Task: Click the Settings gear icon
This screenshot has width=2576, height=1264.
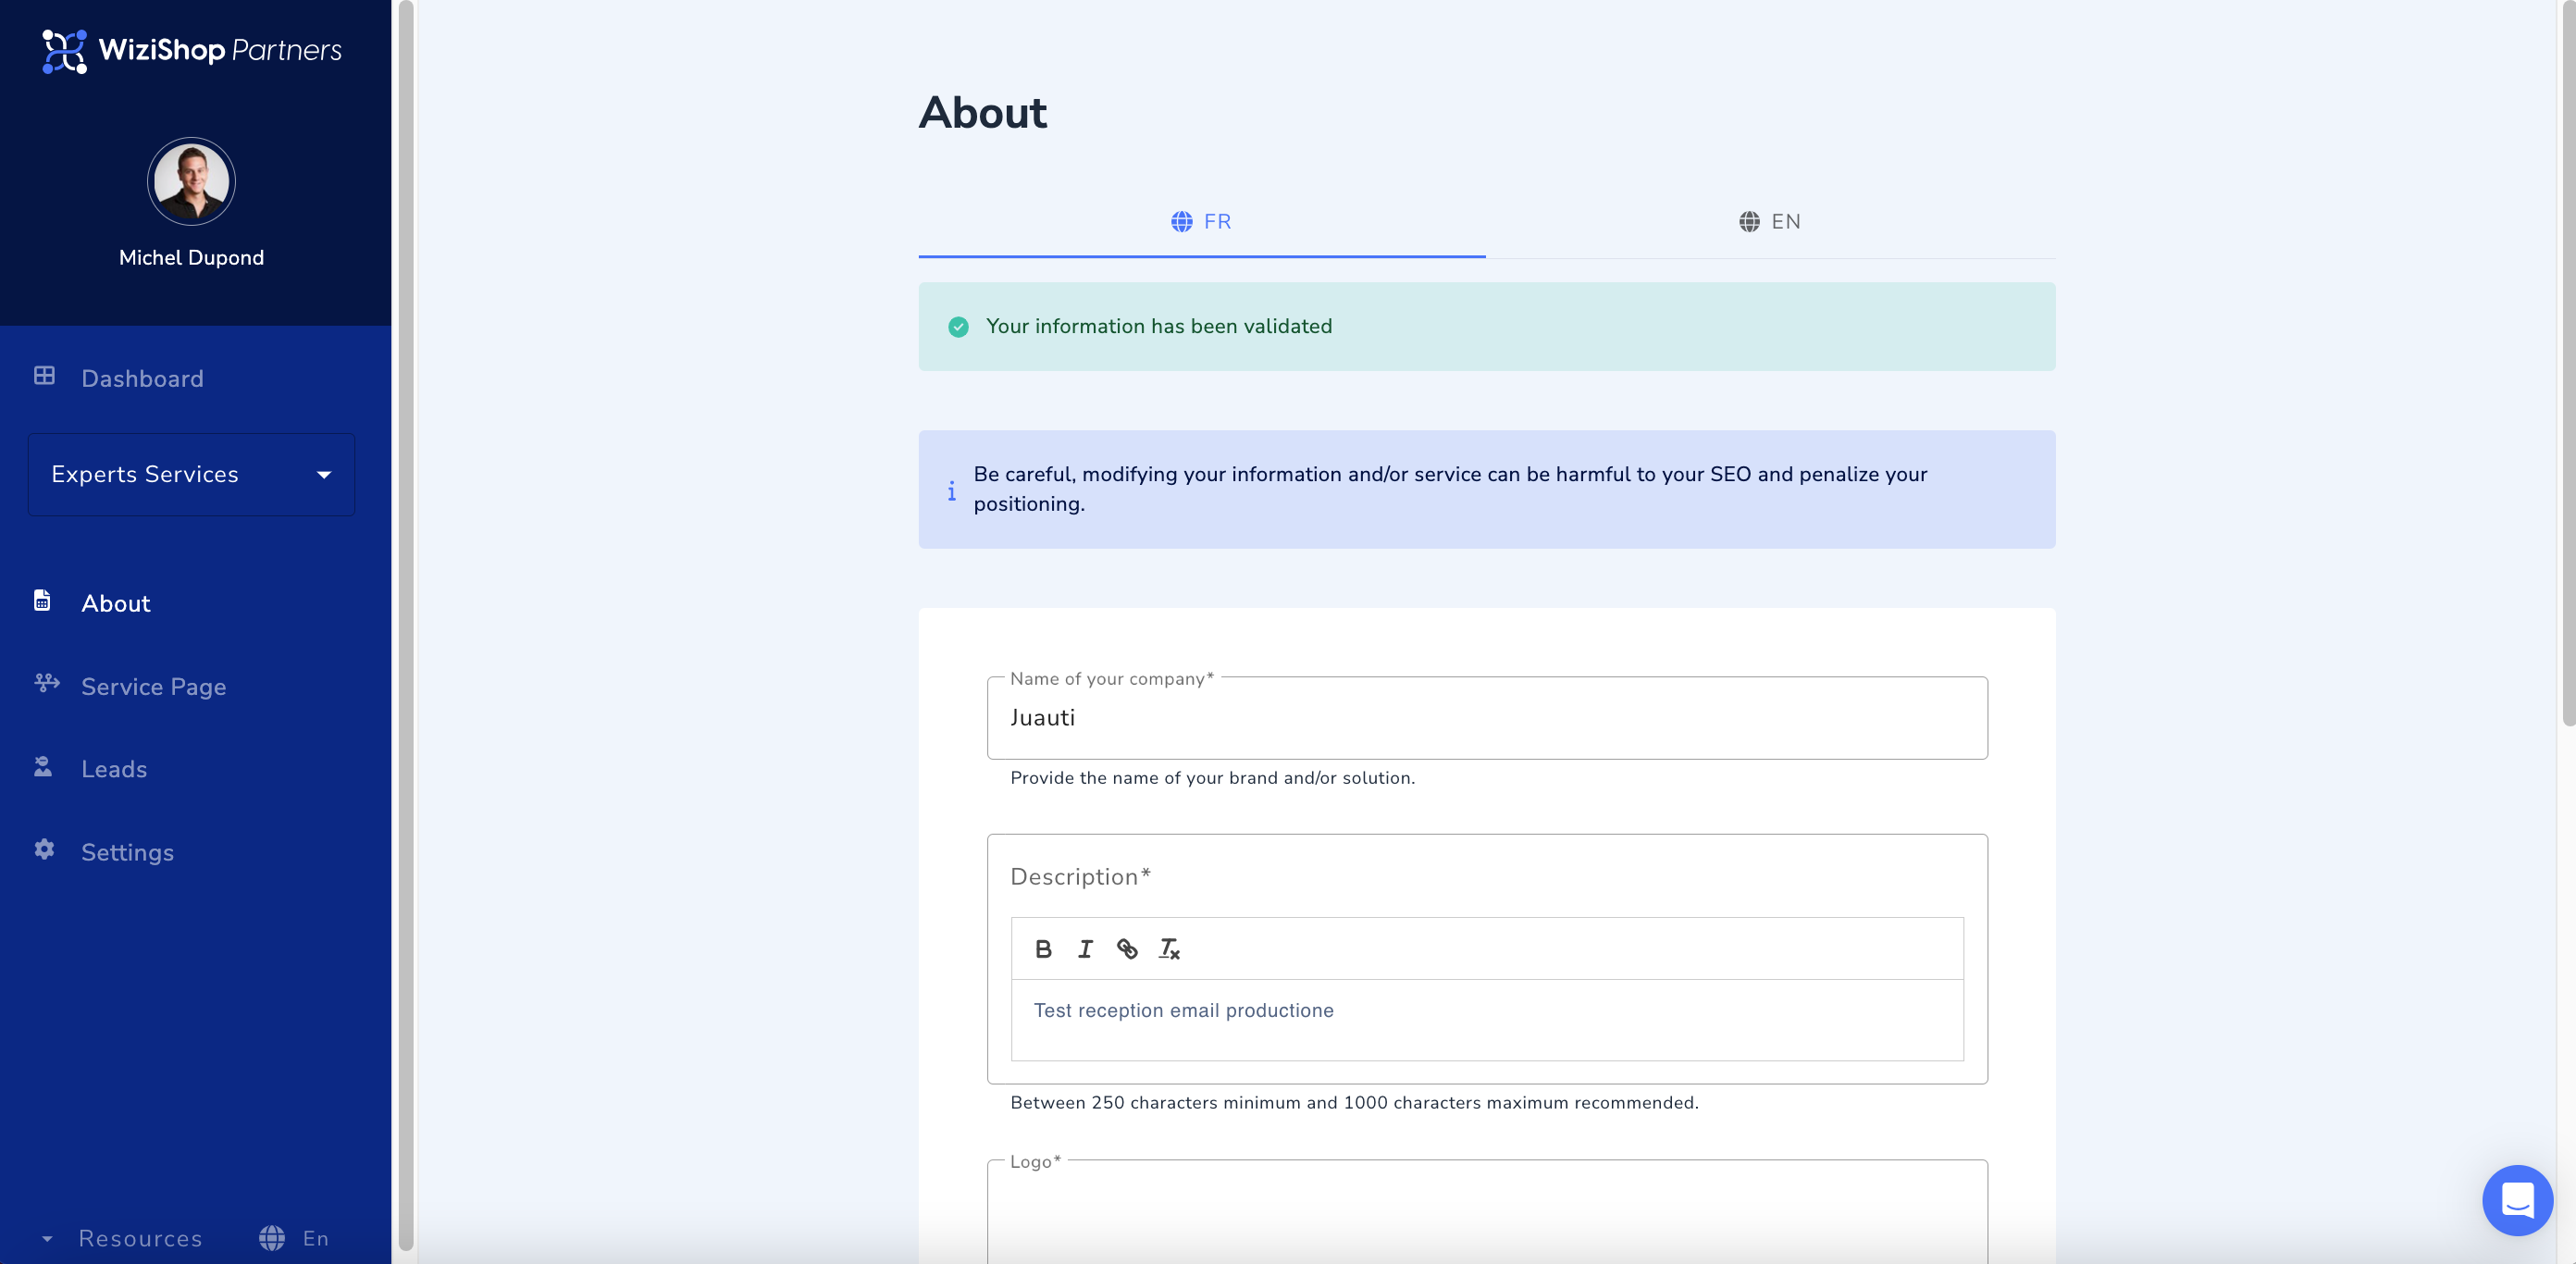Action: coord(44,850)
